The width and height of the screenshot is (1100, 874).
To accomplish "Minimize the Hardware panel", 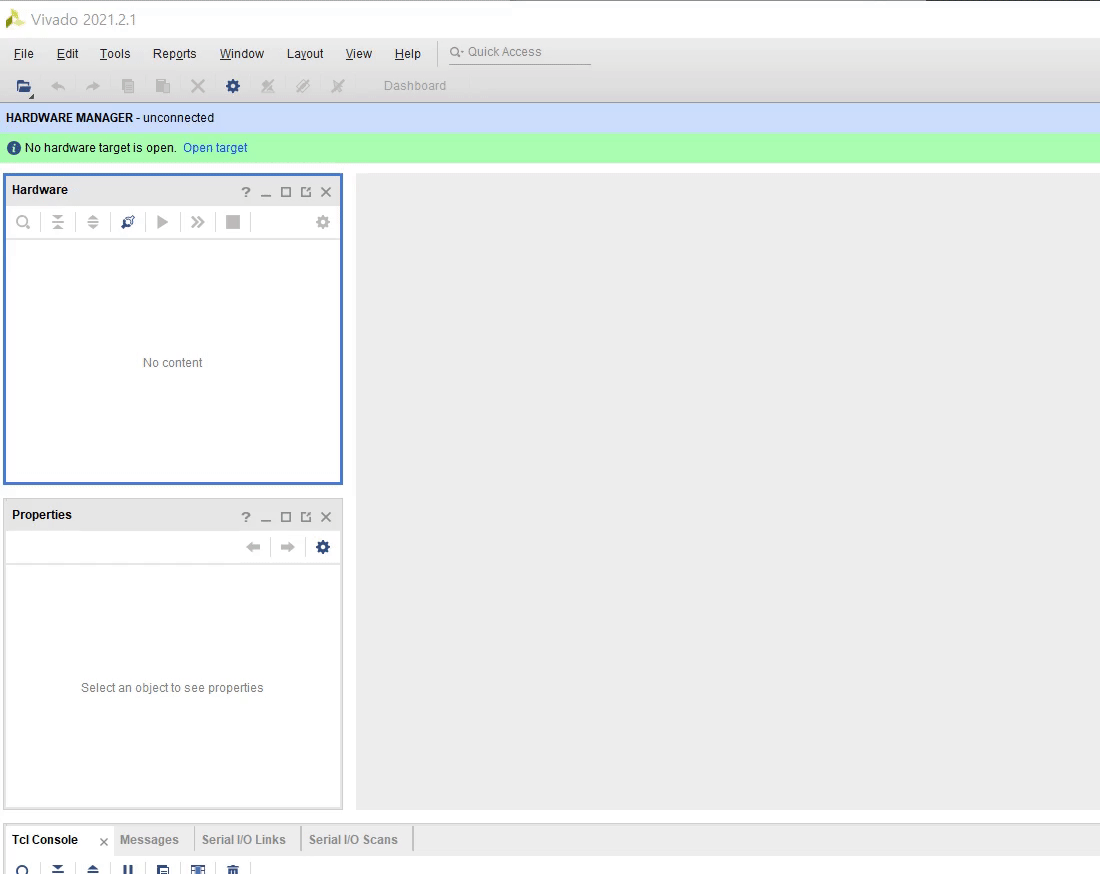I will [x=266, y=193].
